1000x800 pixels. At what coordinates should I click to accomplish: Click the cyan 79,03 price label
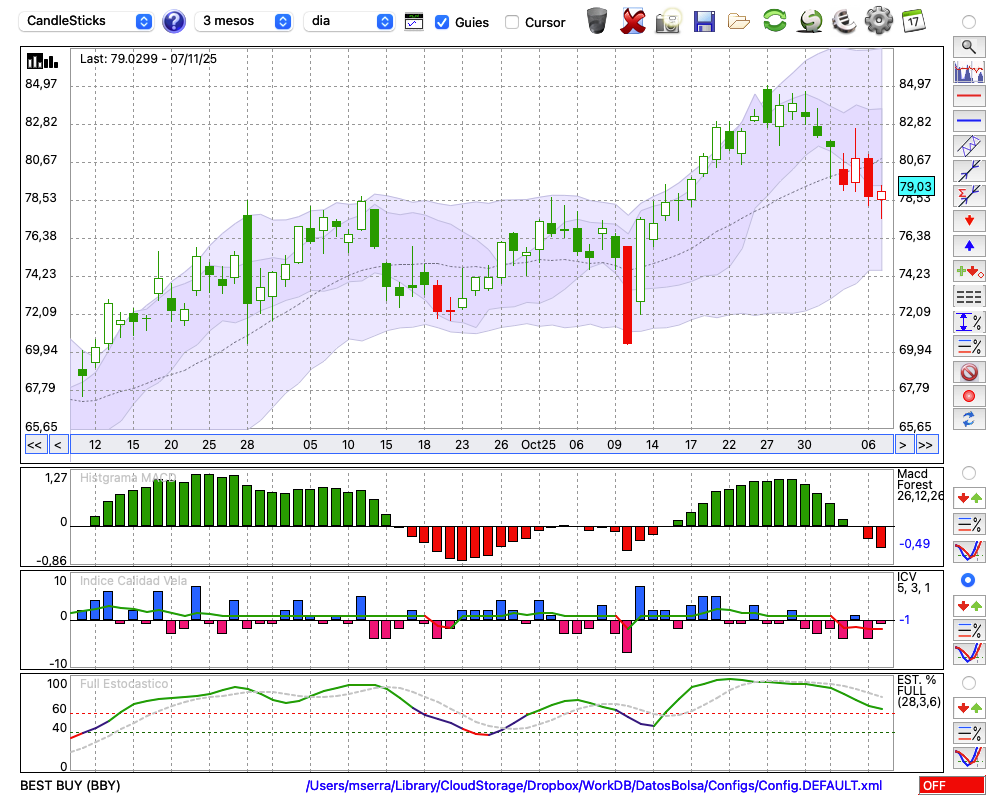[916, 186]
